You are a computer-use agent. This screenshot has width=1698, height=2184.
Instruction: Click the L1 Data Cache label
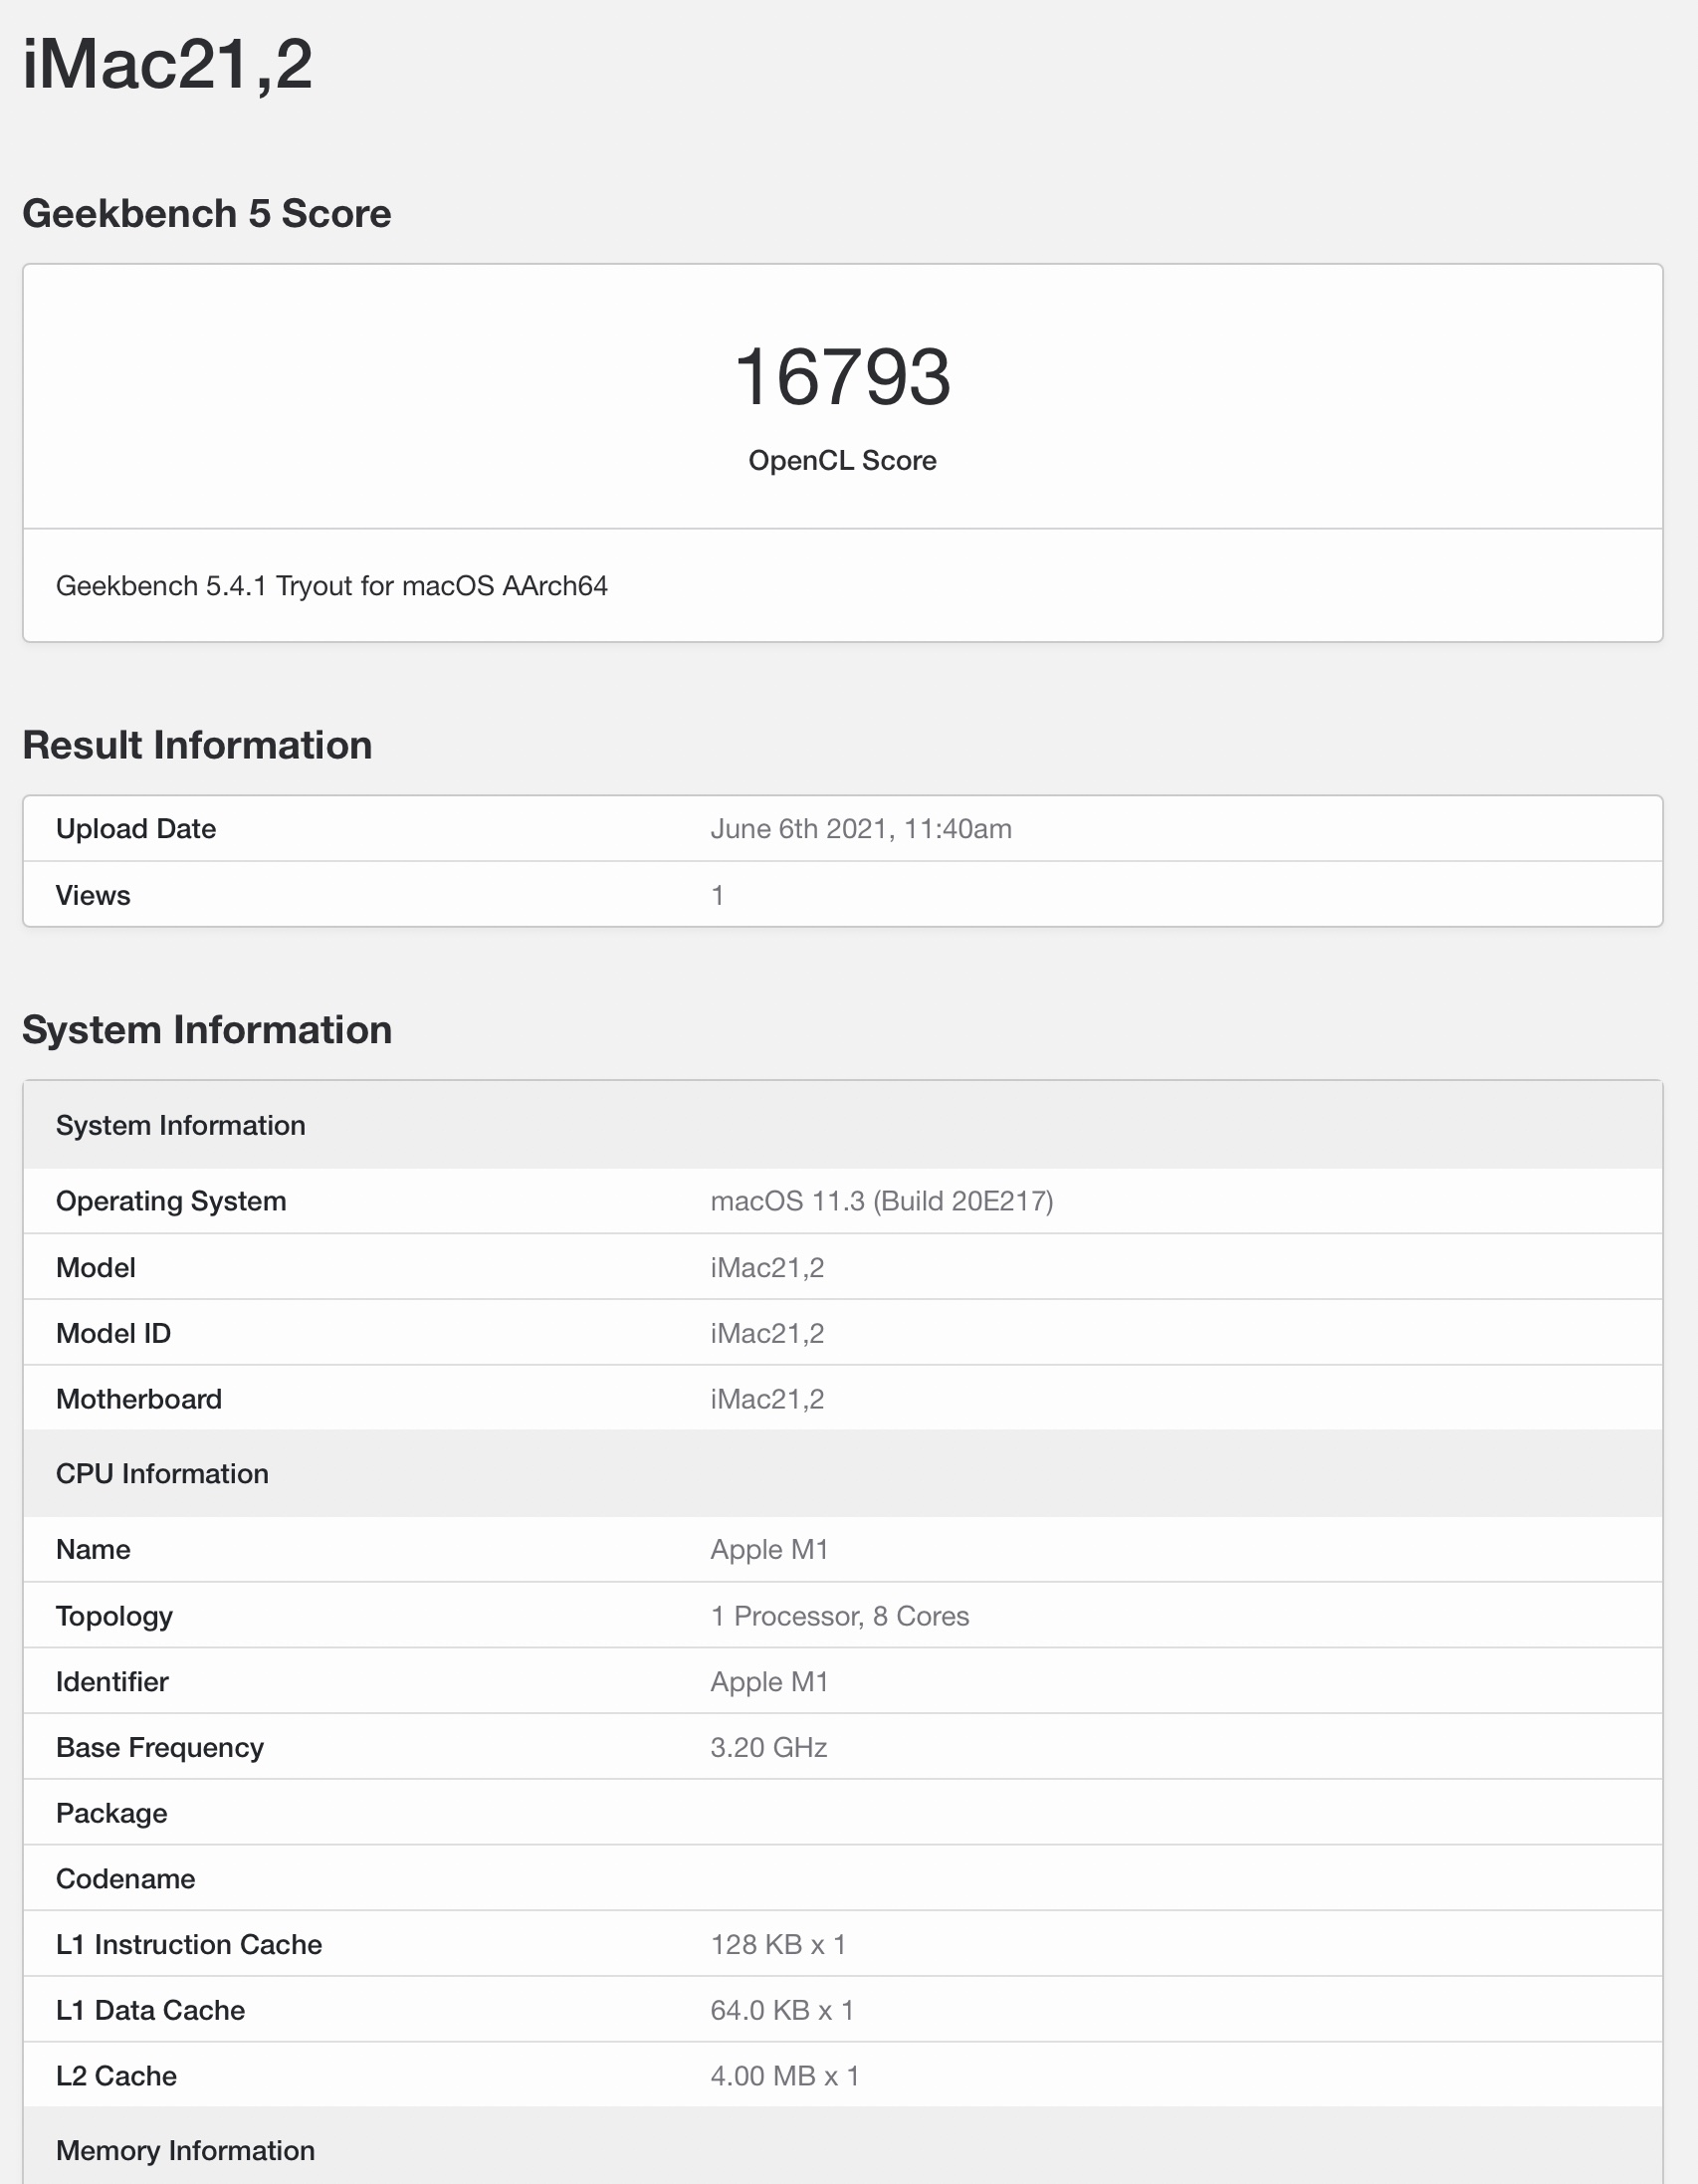coord(150,2011)
